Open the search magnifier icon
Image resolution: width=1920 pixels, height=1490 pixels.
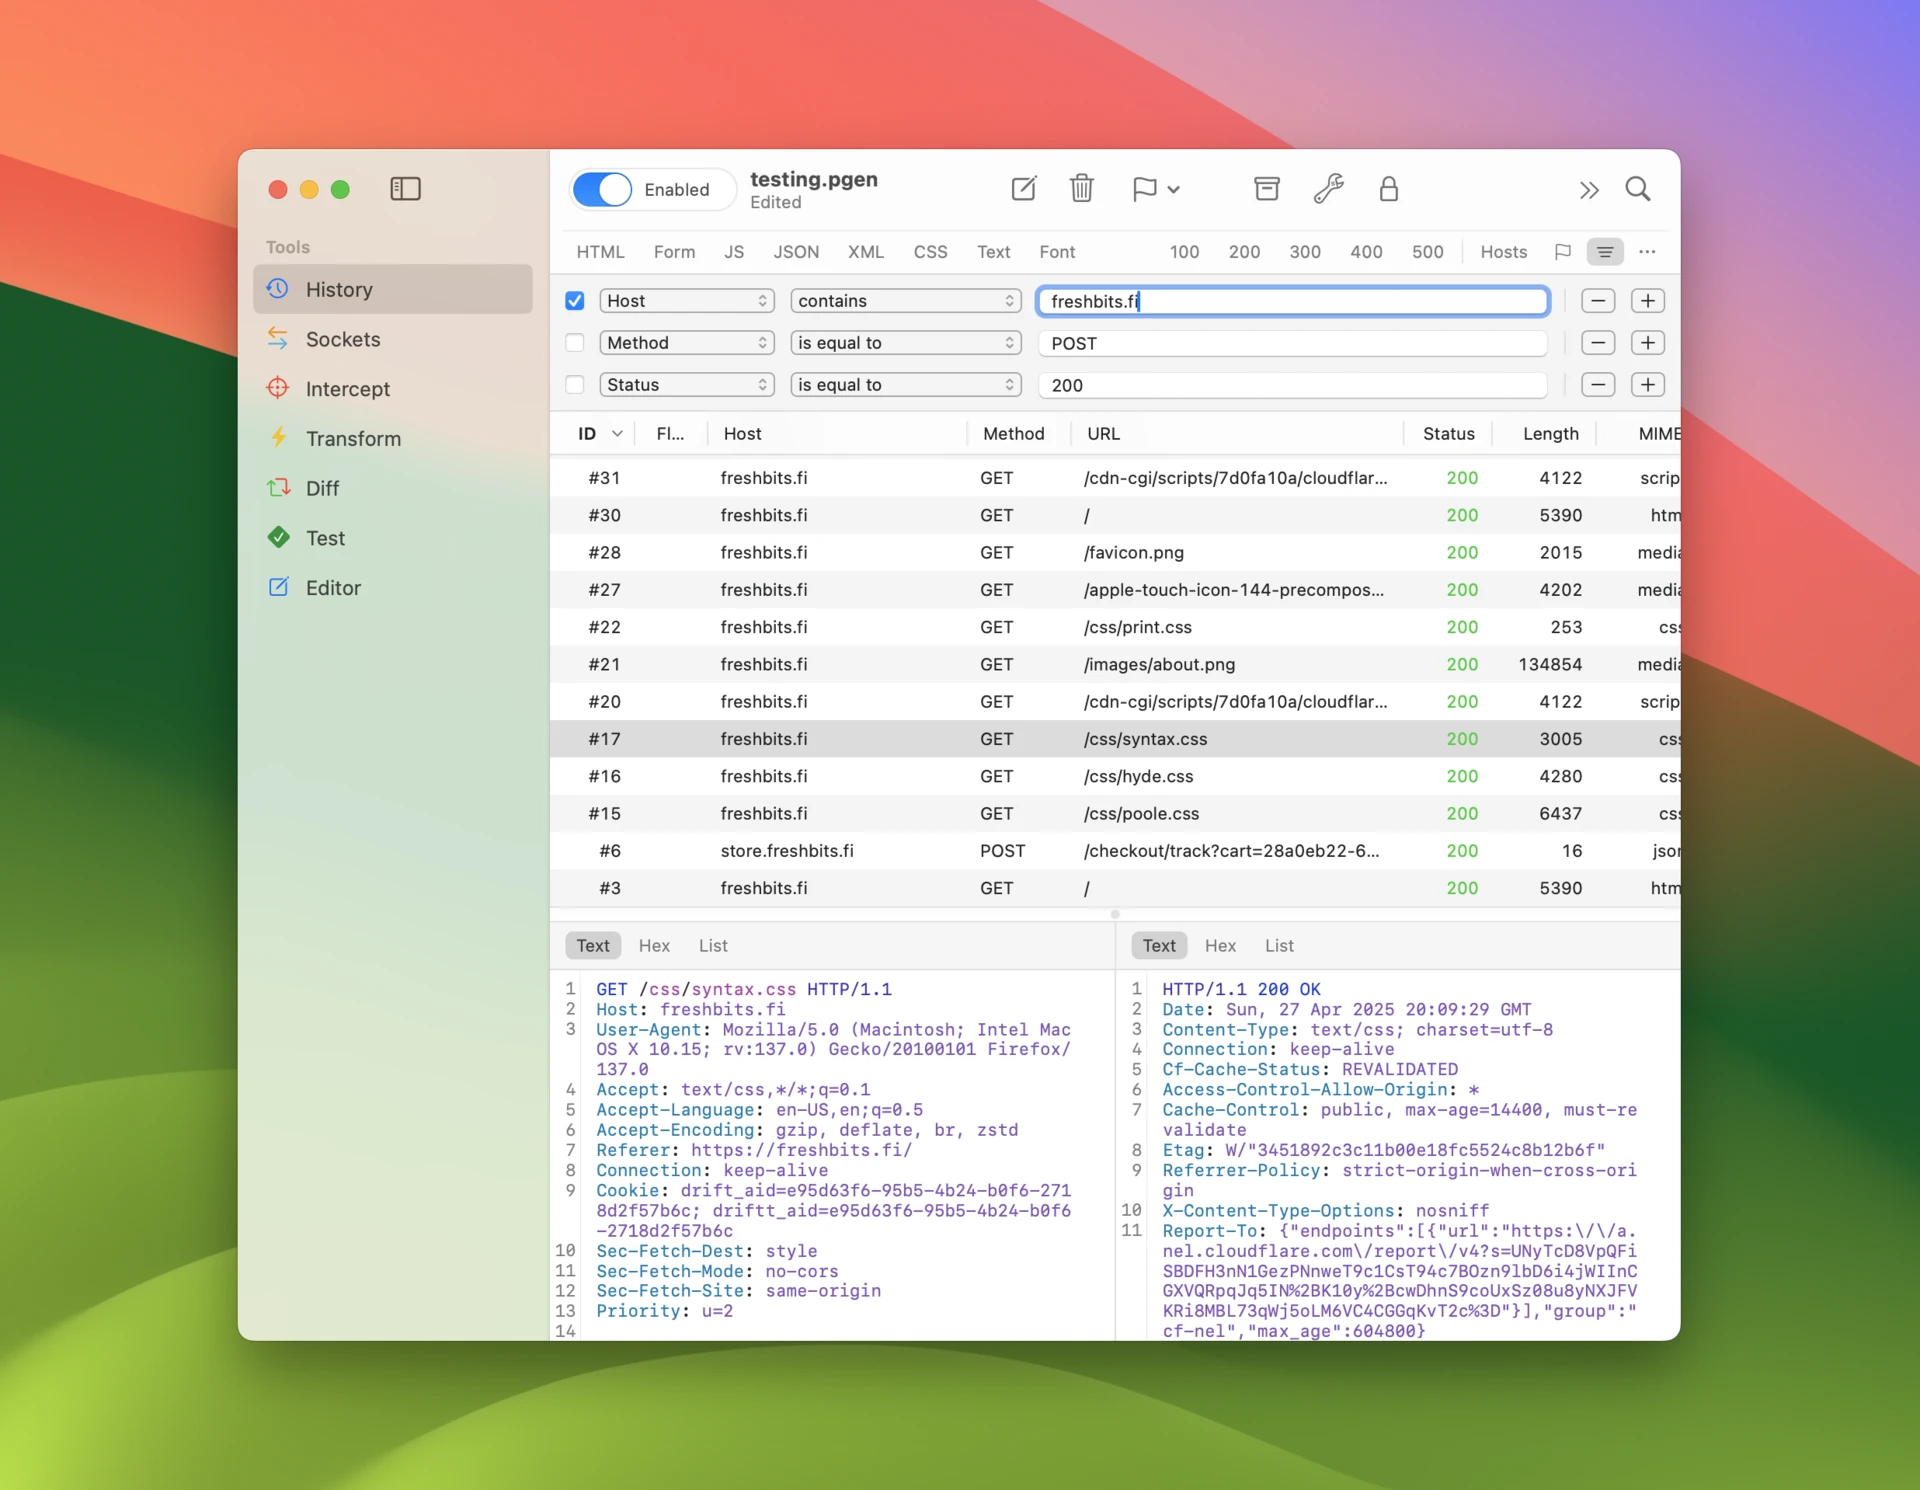click(1637, 188)
